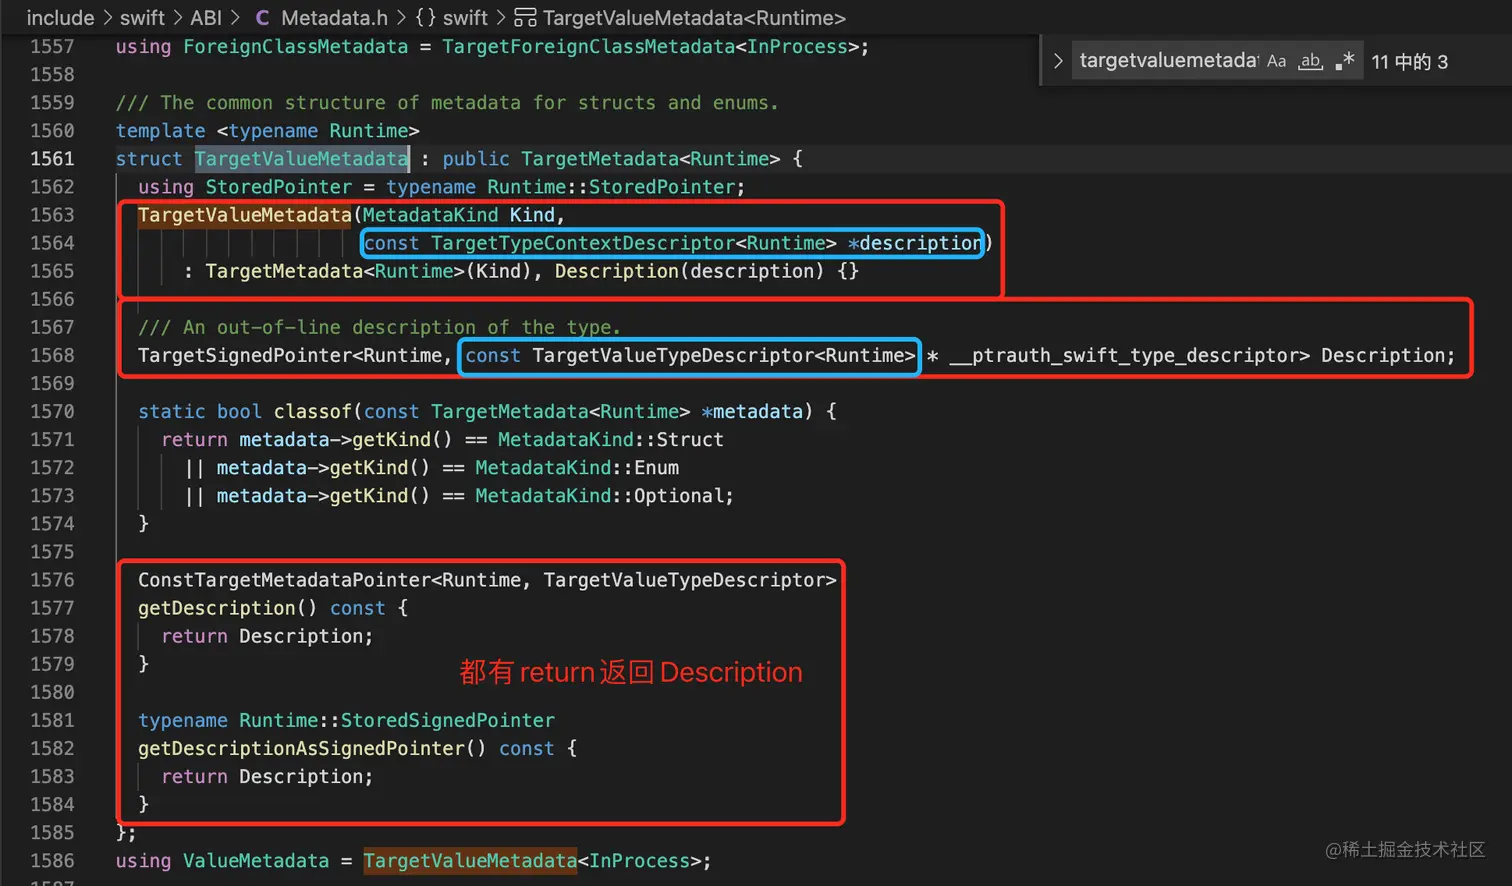Expand the replace field chevron
Image resolution: width=1512 pixels, height=886 pixels.
click(x=1057, y=61)
